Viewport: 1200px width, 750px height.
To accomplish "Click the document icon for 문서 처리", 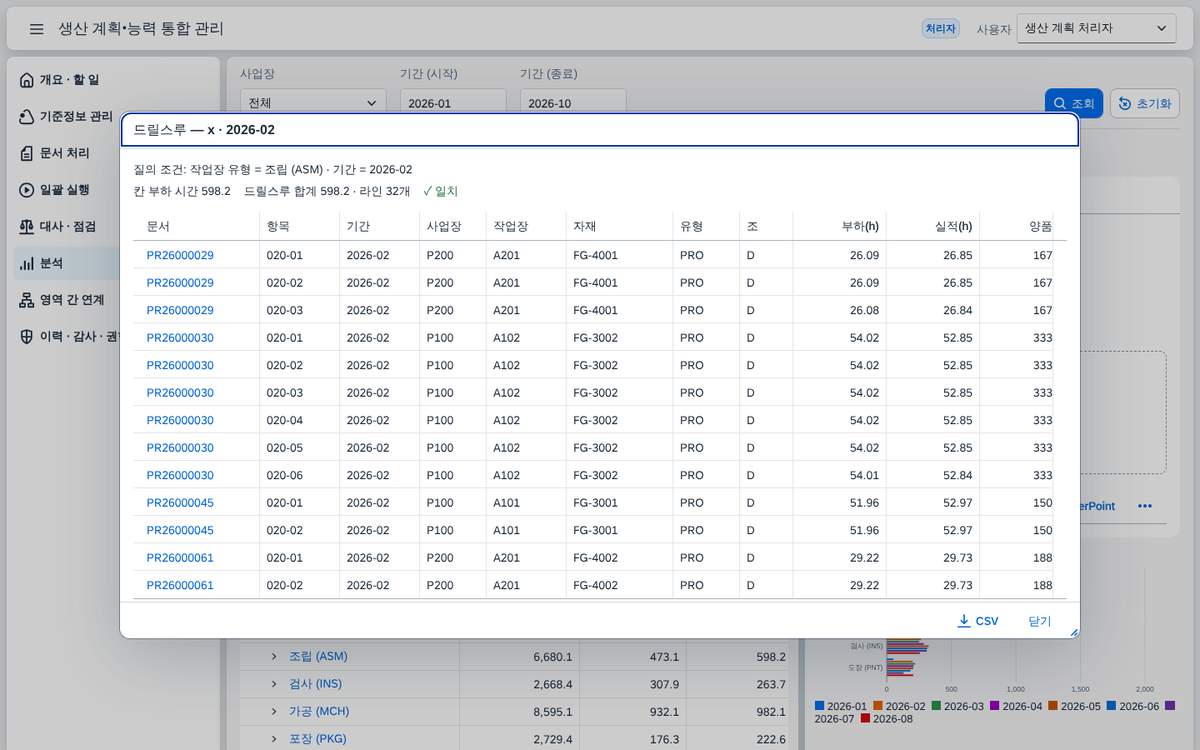I will tap(27, 153).
